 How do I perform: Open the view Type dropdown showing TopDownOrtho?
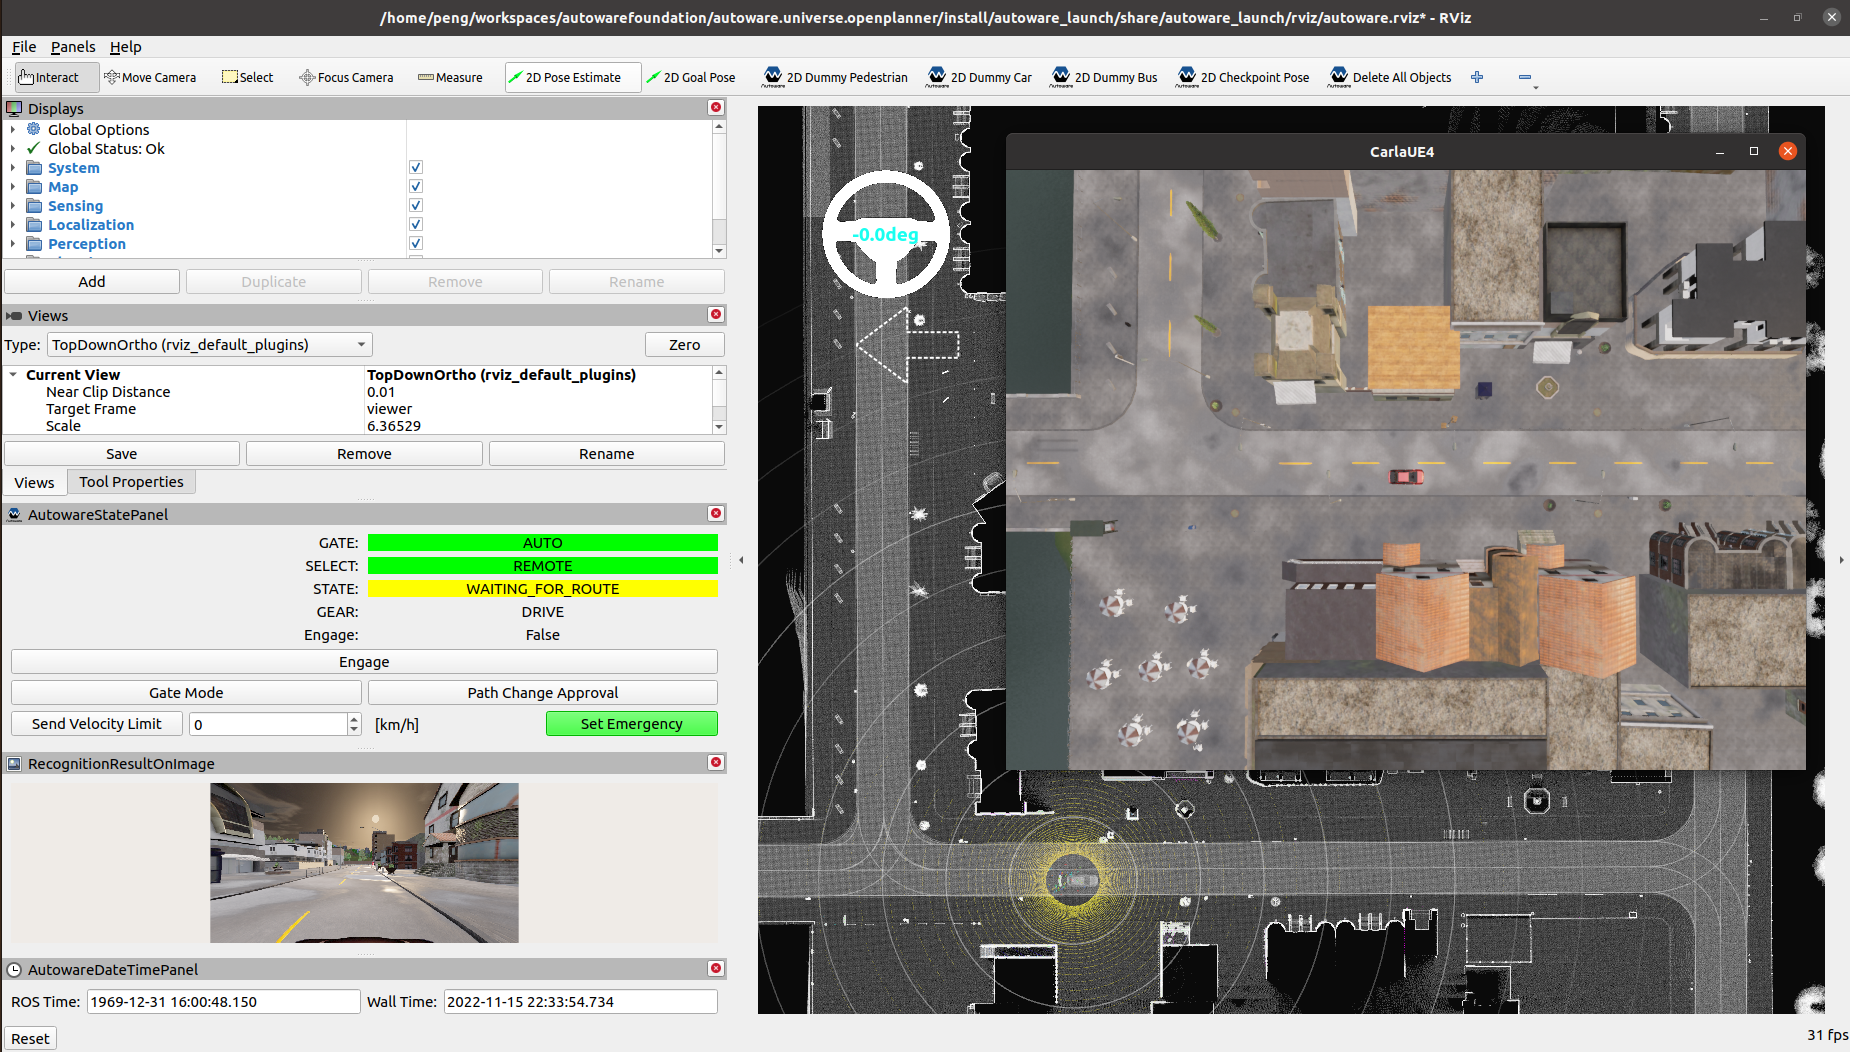click(208, 344)
